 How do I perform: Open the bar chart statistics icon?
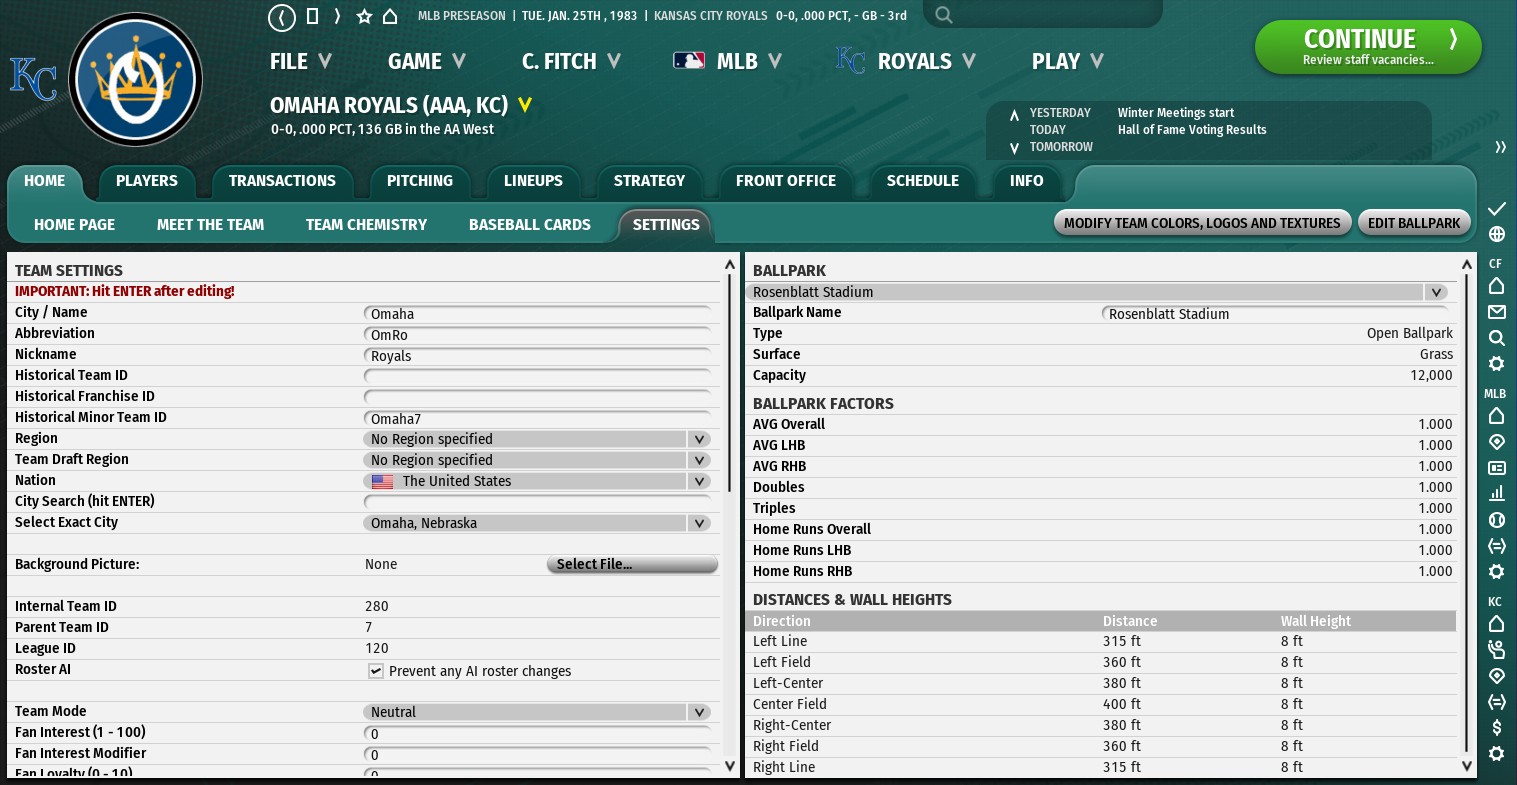1496,494
